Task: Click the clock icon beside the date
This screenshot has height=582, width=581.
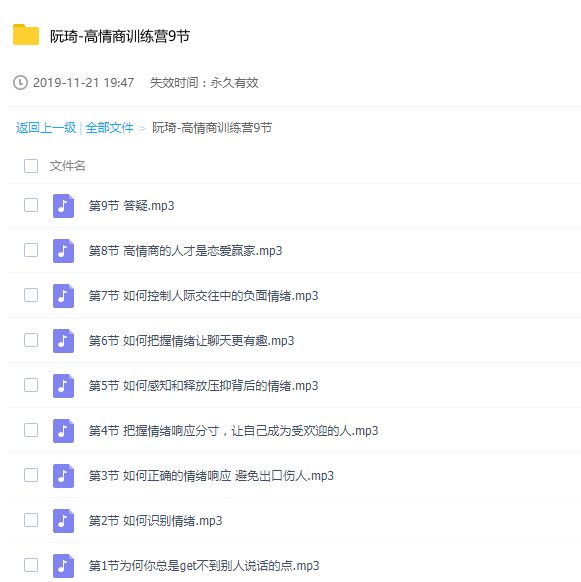Action: [x=20, y=82]
